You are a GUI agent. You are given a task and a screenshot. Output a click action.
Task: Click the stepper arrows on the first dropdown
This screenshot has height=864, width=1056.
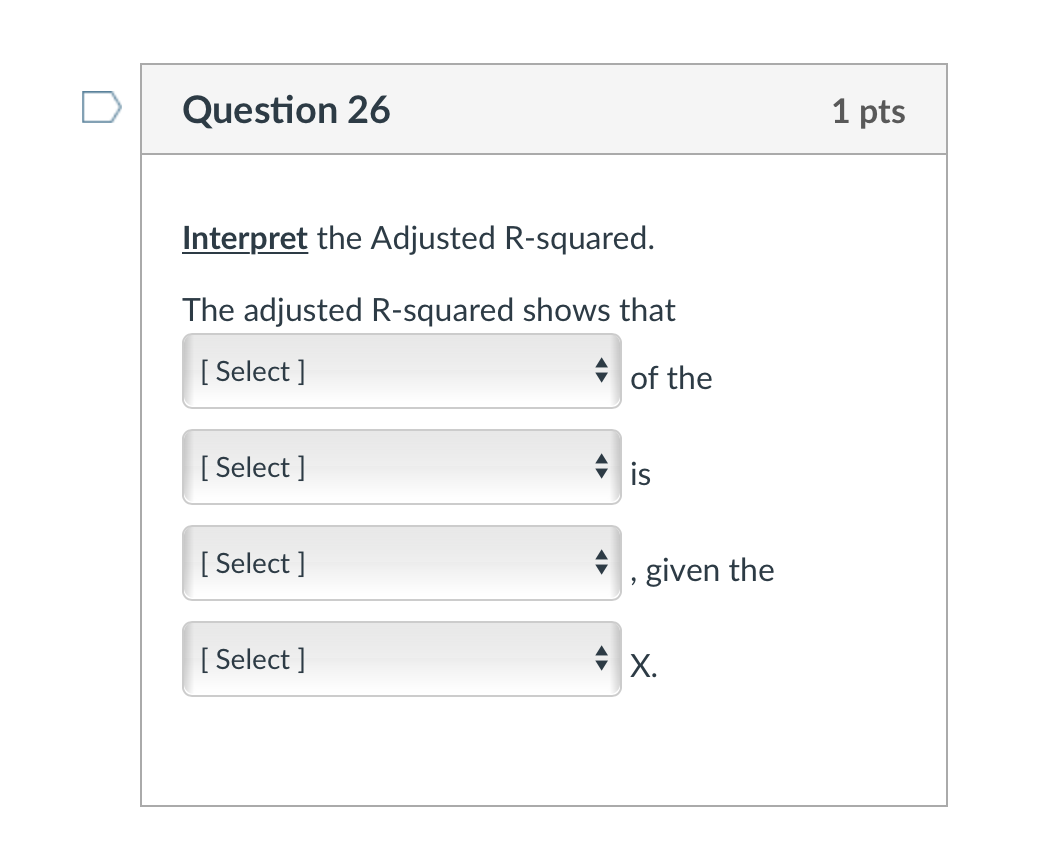pyautogui.click(x=602, y=370)
